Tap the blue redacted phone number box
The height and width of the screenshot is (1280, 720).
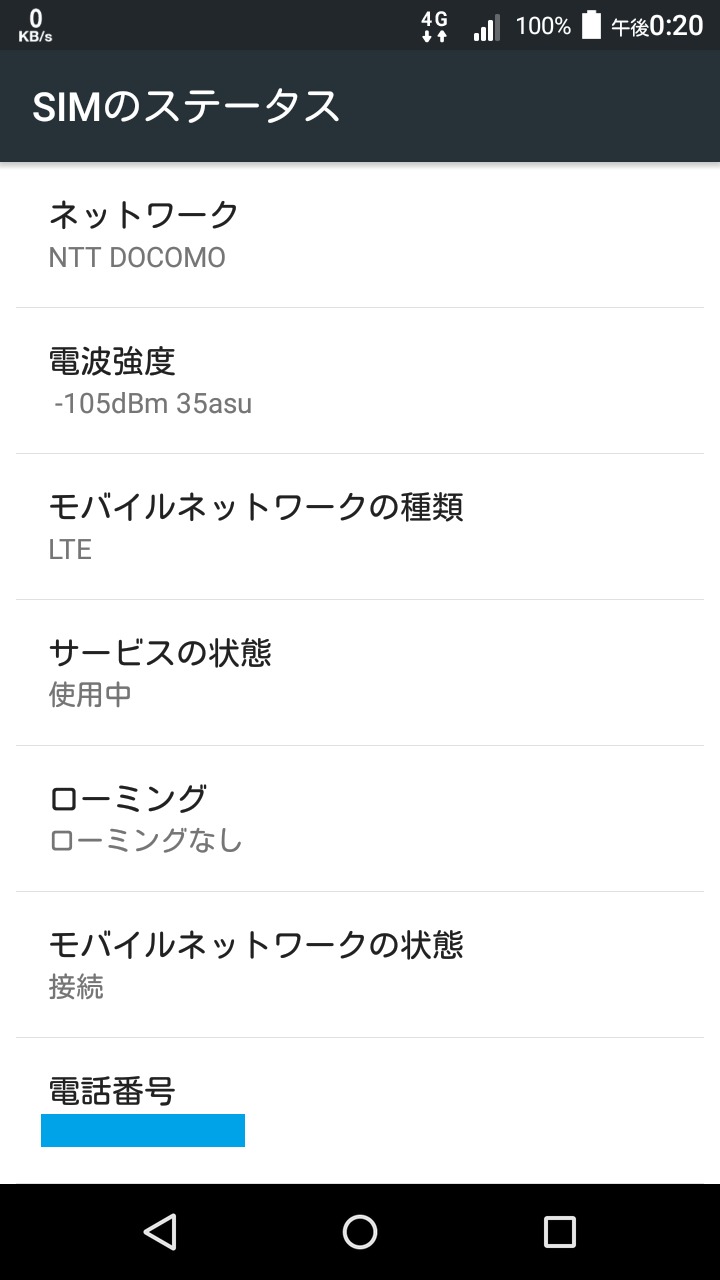(x=143, y=1130)
